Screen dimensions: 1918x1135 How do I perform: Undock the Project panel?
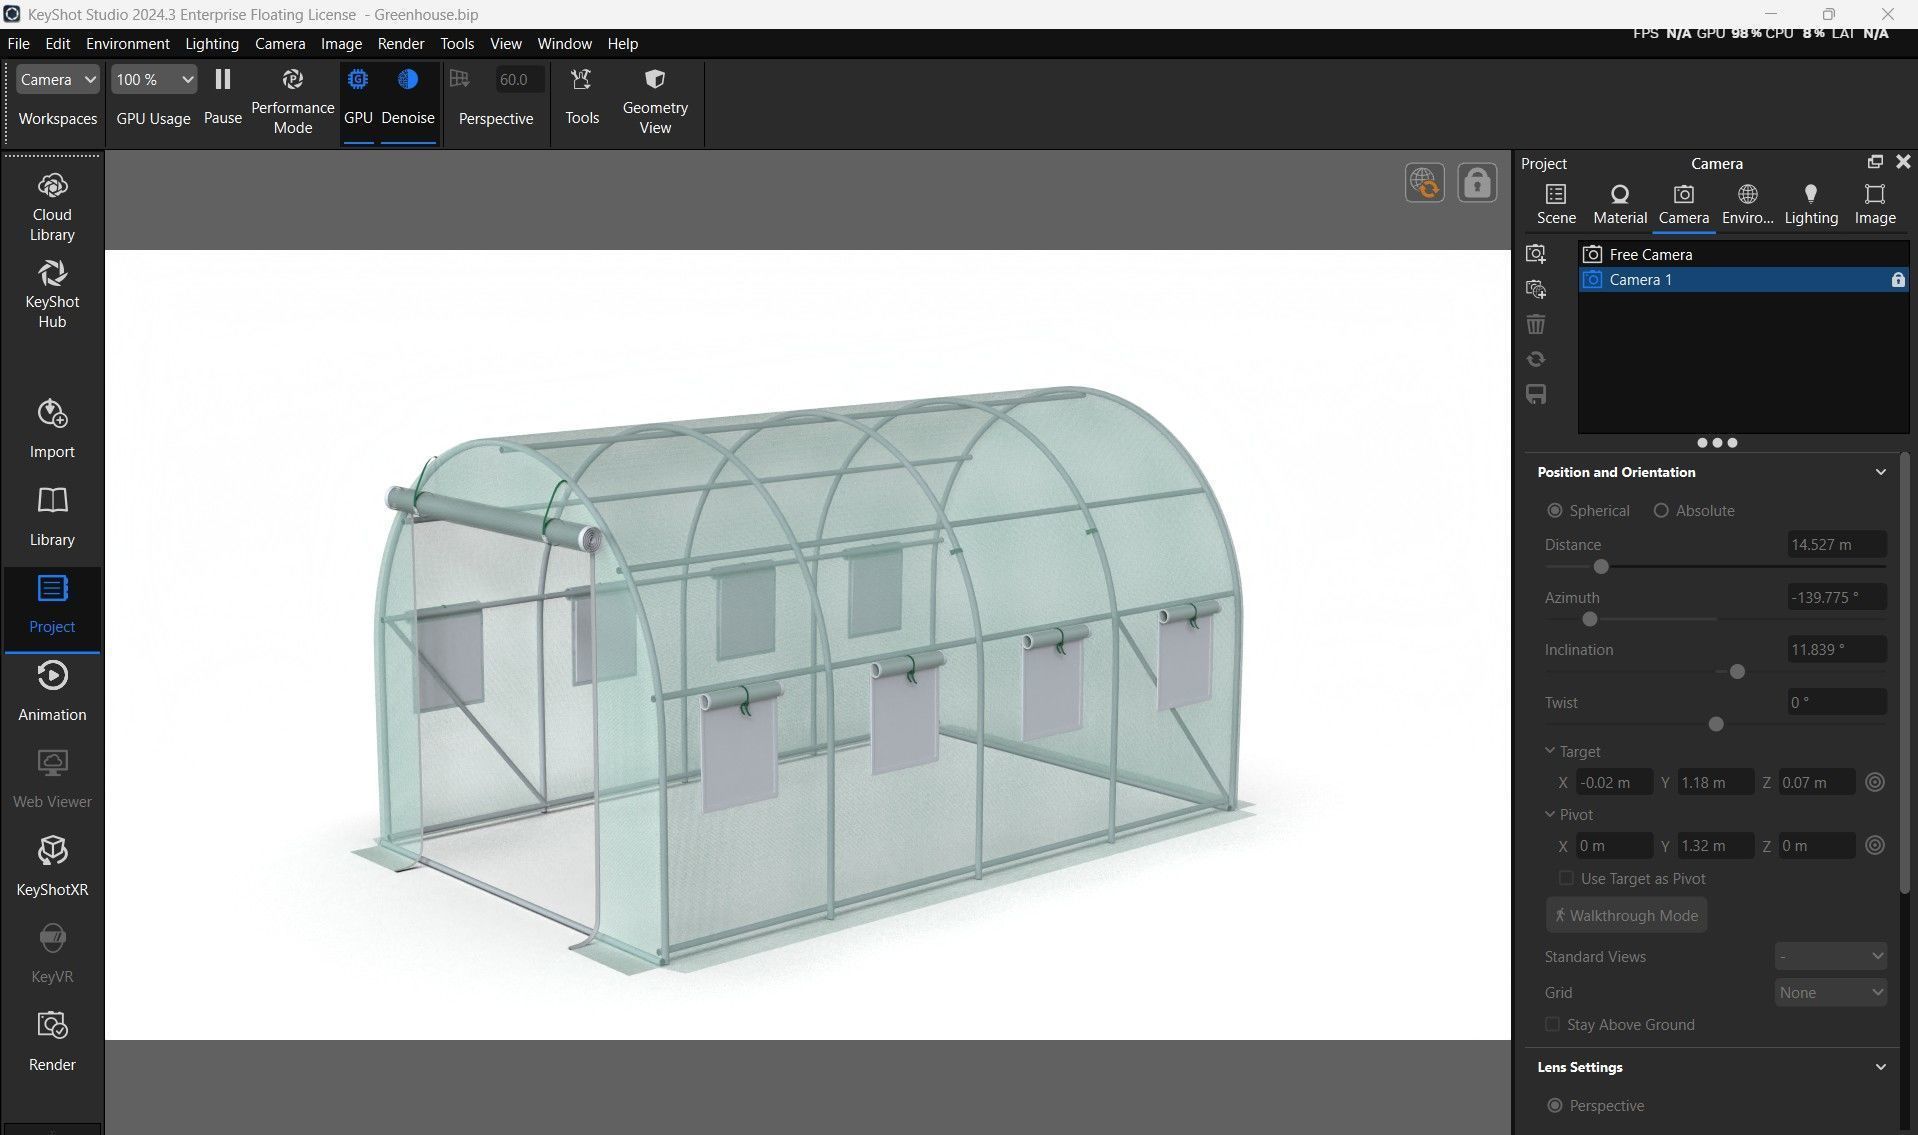(x=1875, y=162)
